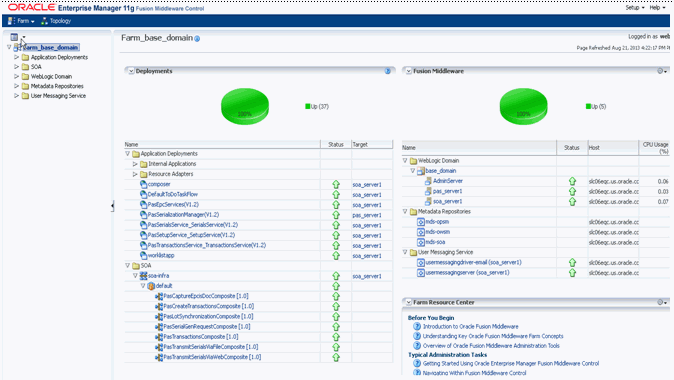The height and width of the screenshot is (380, 674).
Task: Open usermessagingserver (soa_server1) link
Action: coord(467,273)
